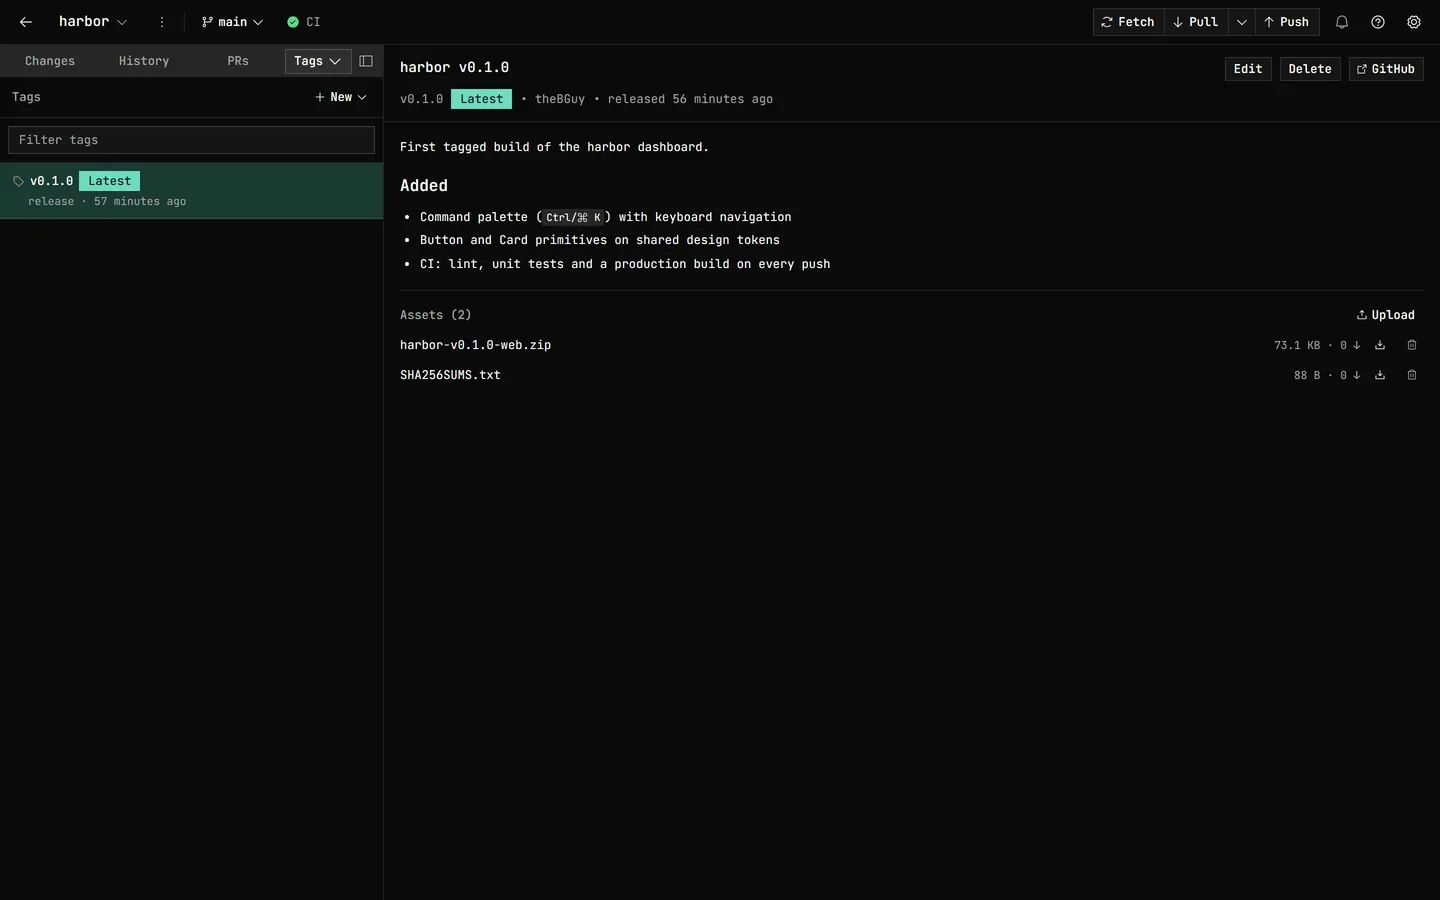This screenshot has width=1440, height=900.
Task: Switch branch via main dropdown
Action: [232, 22]
